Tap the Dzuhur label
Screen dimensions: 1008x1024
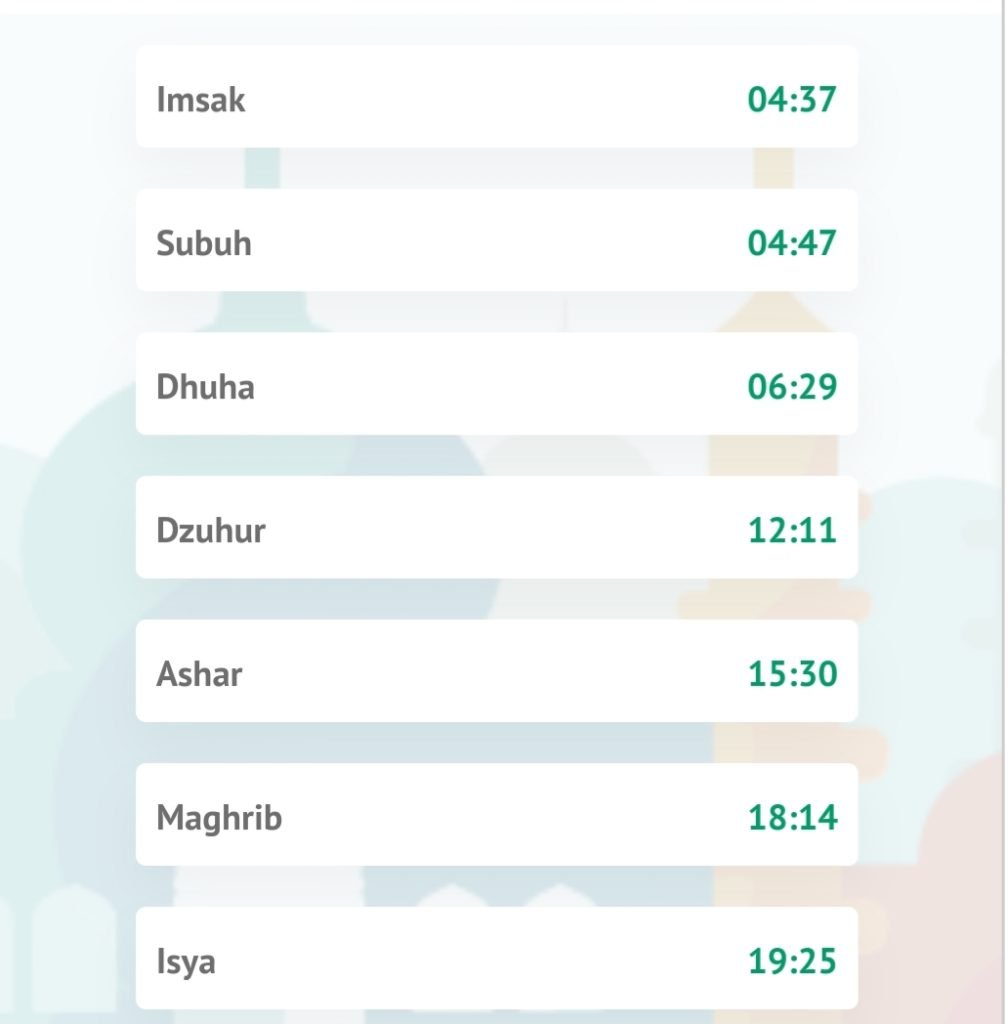[210, 530]
